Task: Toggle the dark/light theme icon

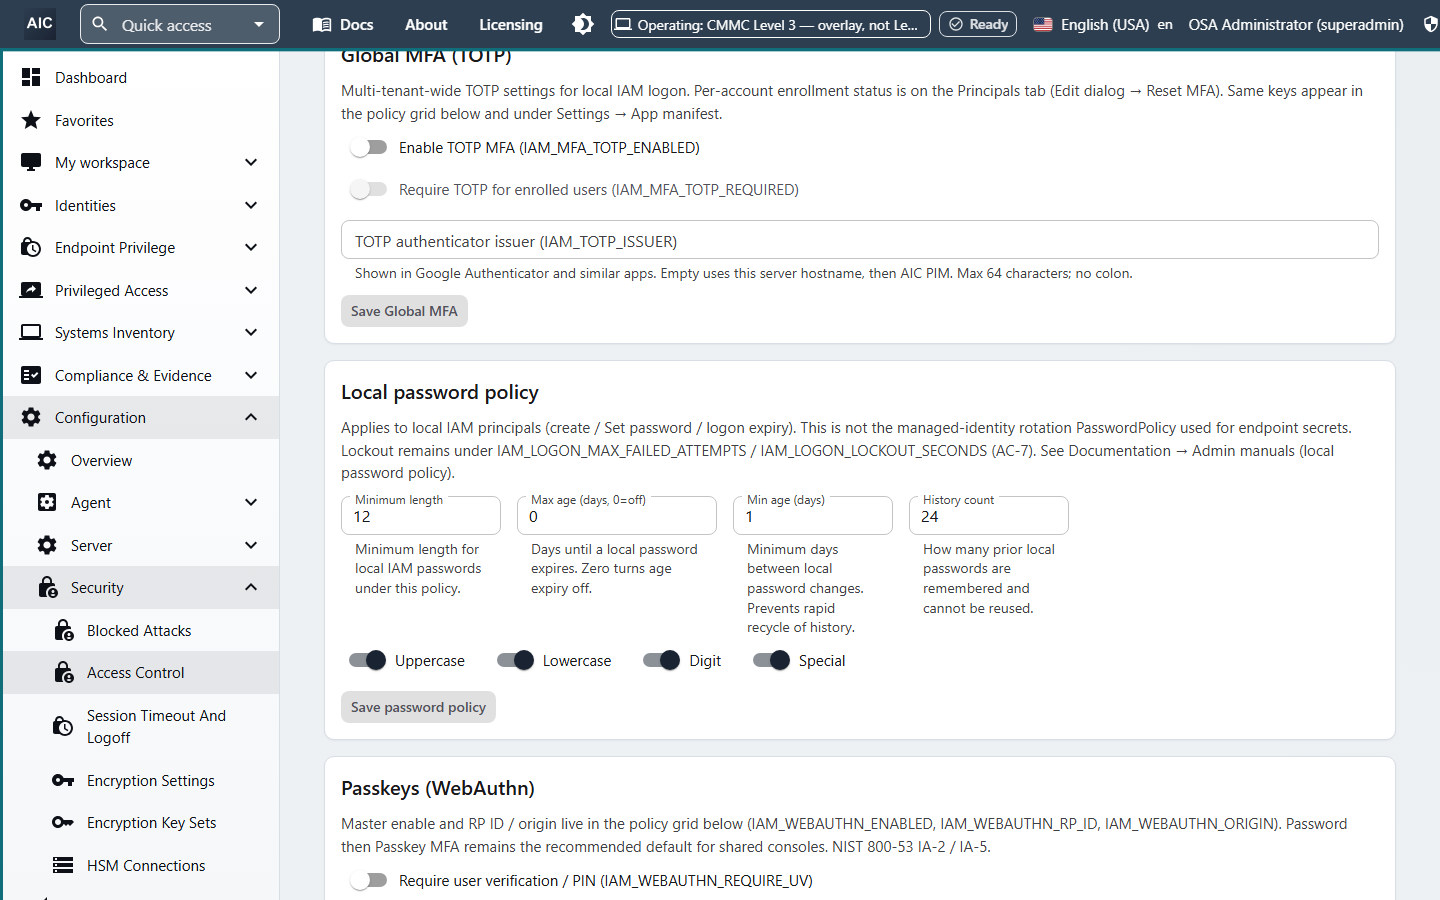Action: click(583, 24)
